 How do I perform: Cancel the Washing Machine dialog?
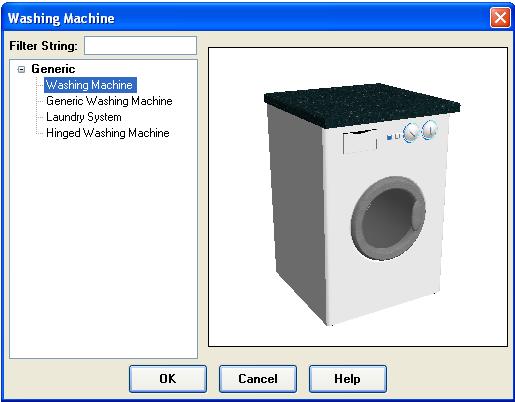click(x=258, y=379)
